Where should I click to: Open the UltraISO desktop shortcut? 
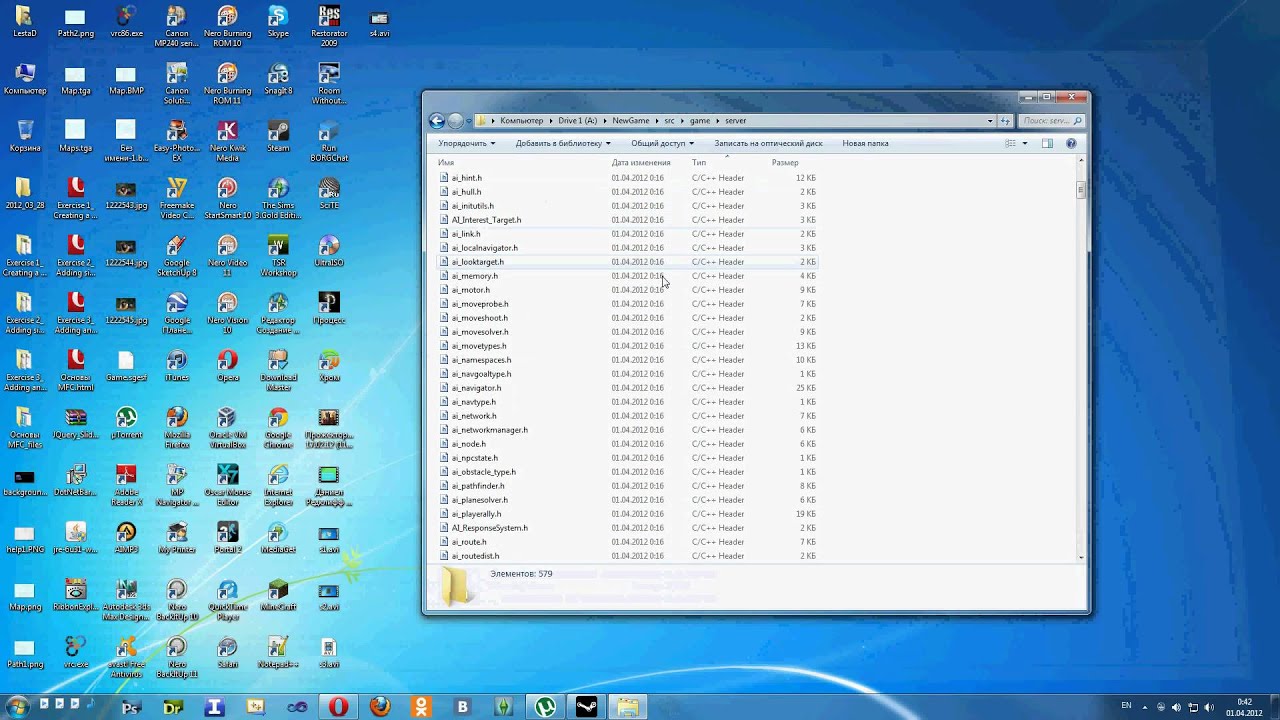pos(329,251)
